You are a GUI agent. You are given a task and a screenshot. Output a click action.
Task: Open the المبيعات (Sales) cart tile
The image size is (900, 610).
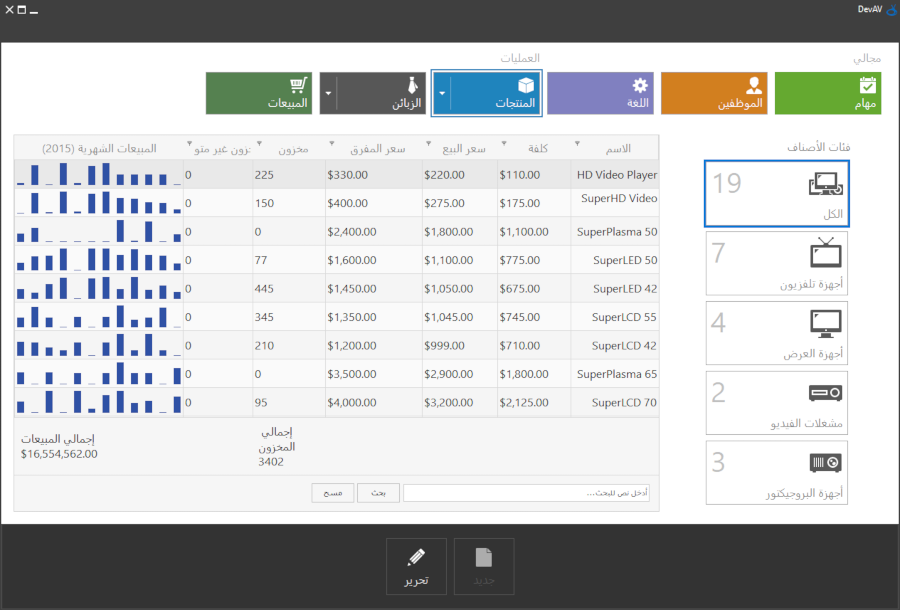click(x=259, y=93)
